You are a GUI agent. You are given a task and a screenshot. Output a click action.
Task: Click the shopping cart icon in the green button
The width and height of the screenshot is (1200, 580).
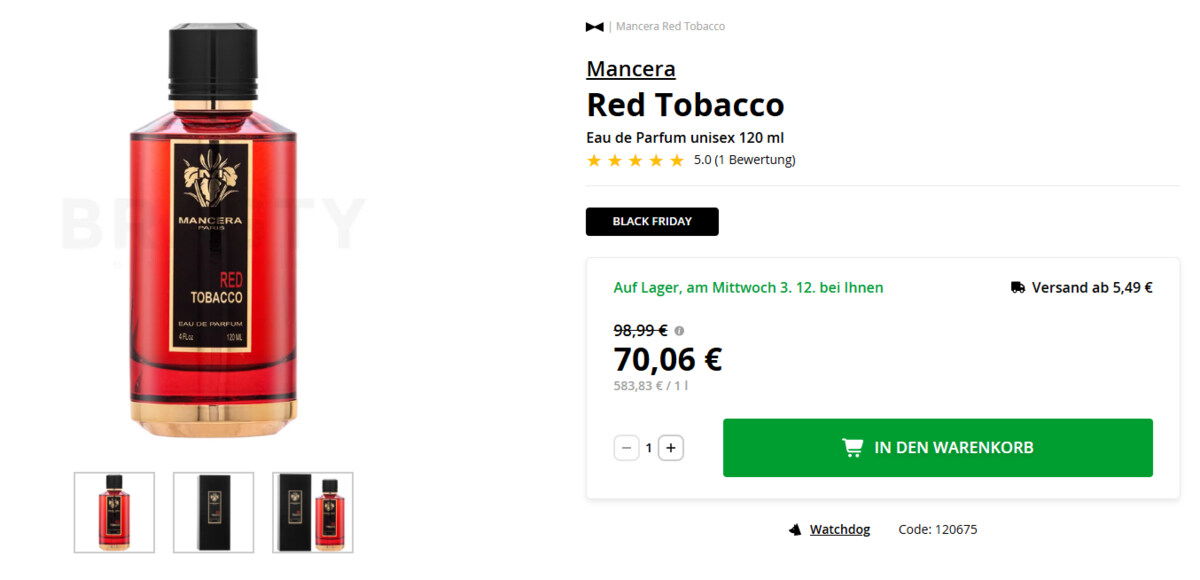[x=852, y=448]
